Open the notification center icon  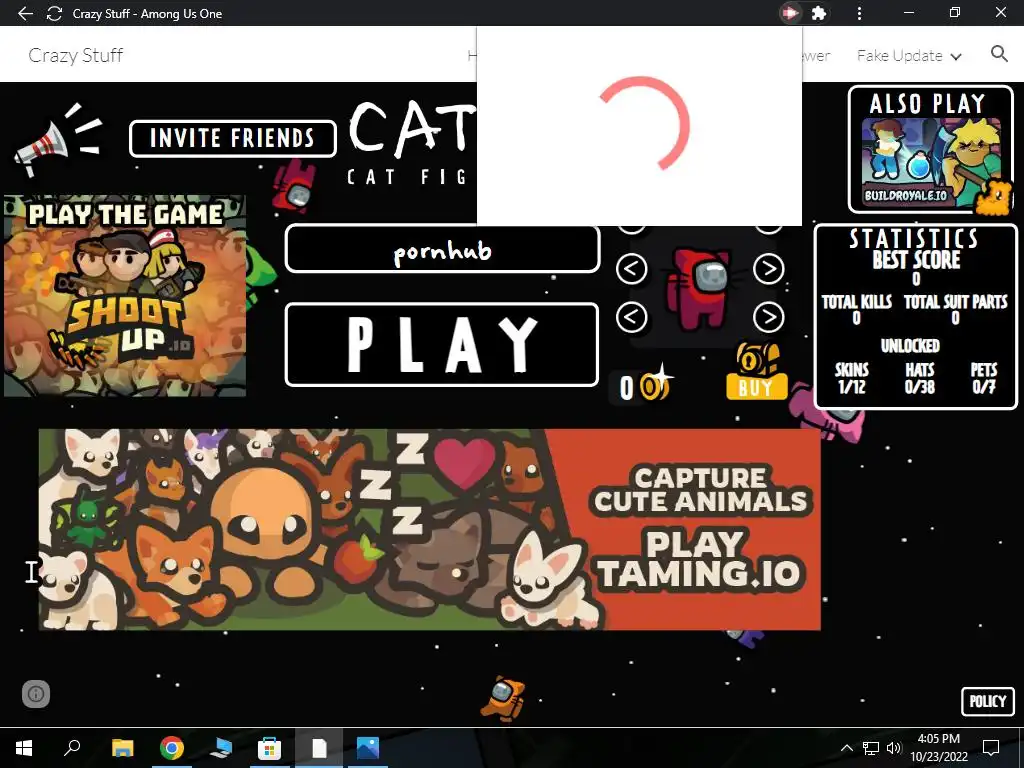991,748
